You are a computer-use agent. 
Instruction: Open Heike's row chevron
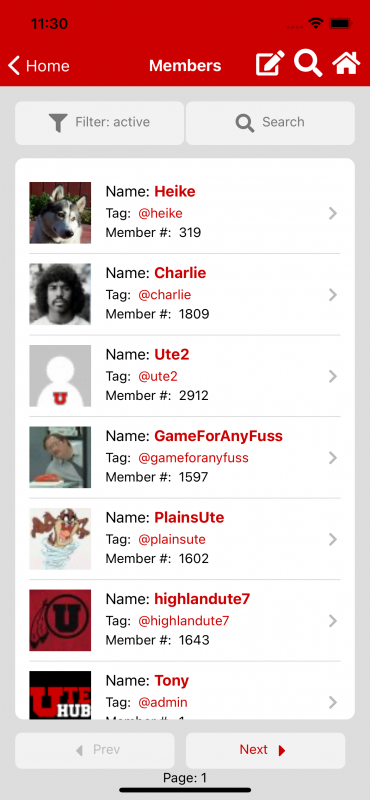pyautogui.click(x=333, y=213)
